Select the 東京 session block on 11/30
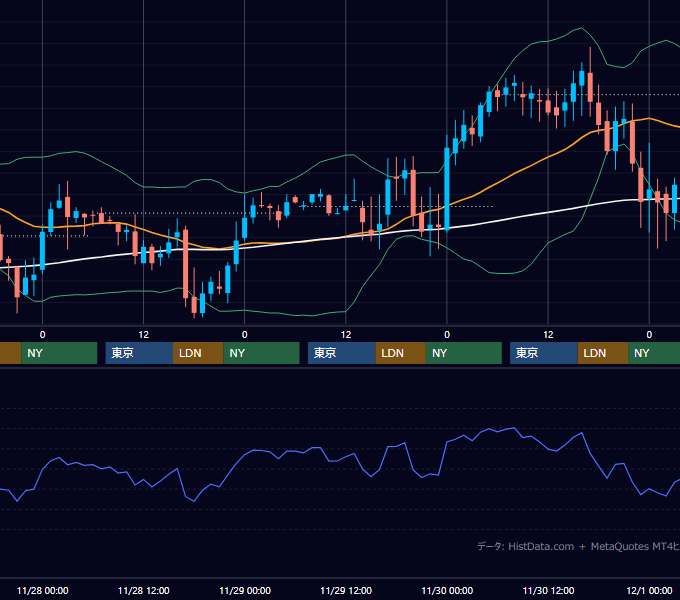 pos(544,353)
